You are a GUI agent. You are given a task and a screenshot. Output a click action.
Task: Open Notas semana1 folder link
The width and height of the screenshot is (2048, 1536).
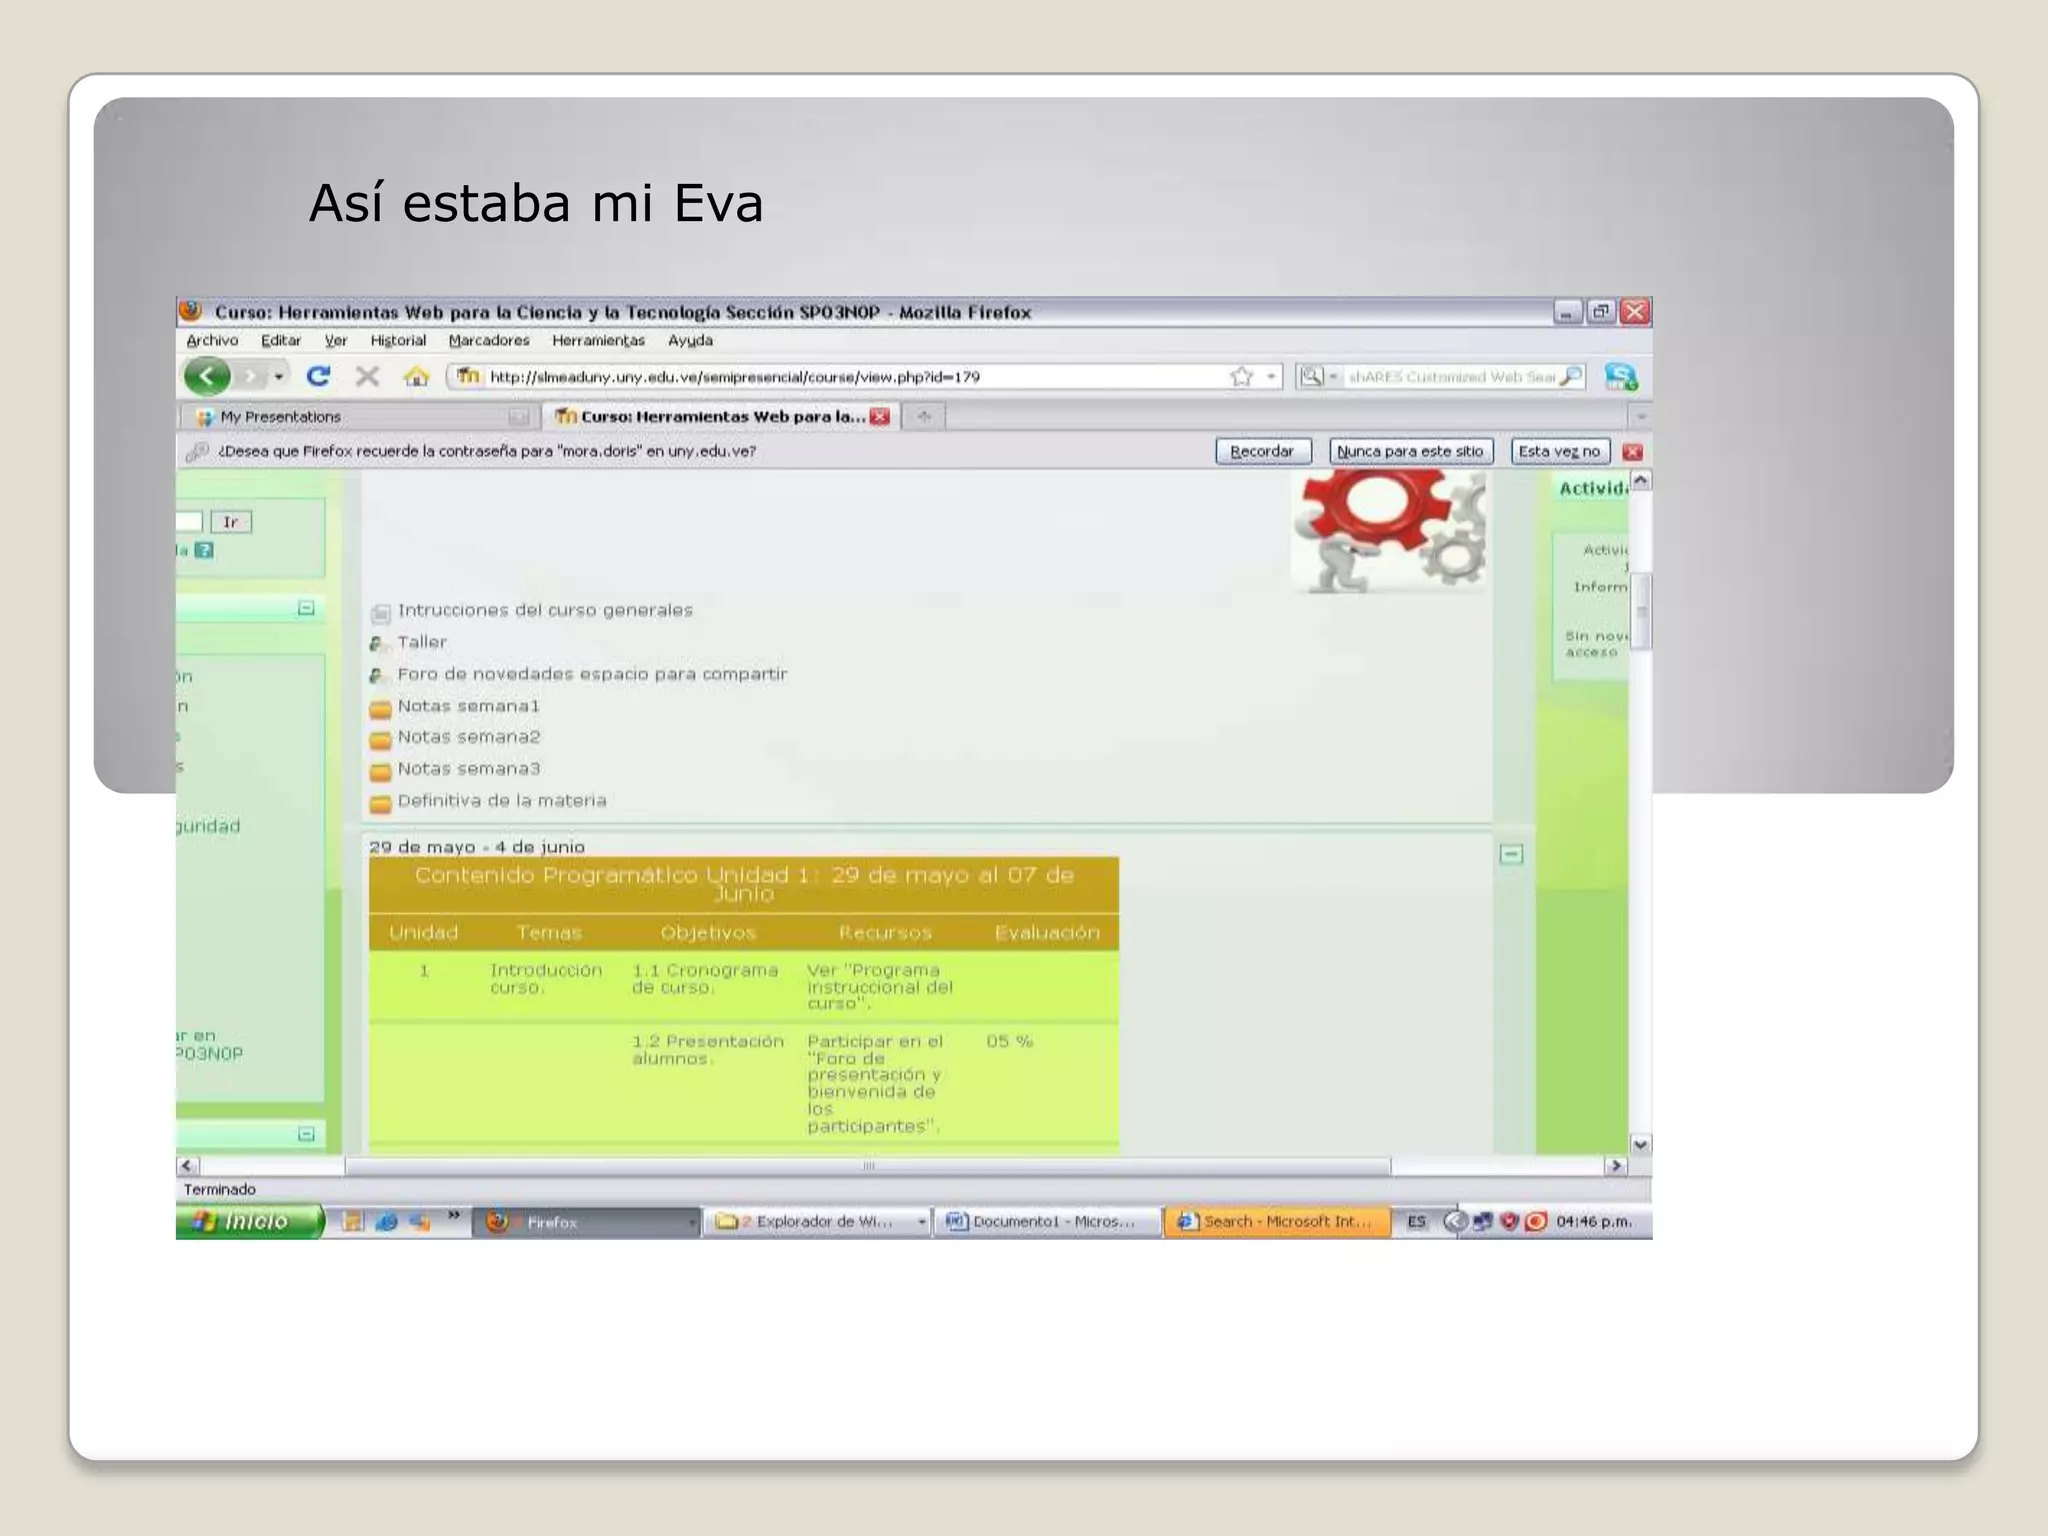(468, 706)
